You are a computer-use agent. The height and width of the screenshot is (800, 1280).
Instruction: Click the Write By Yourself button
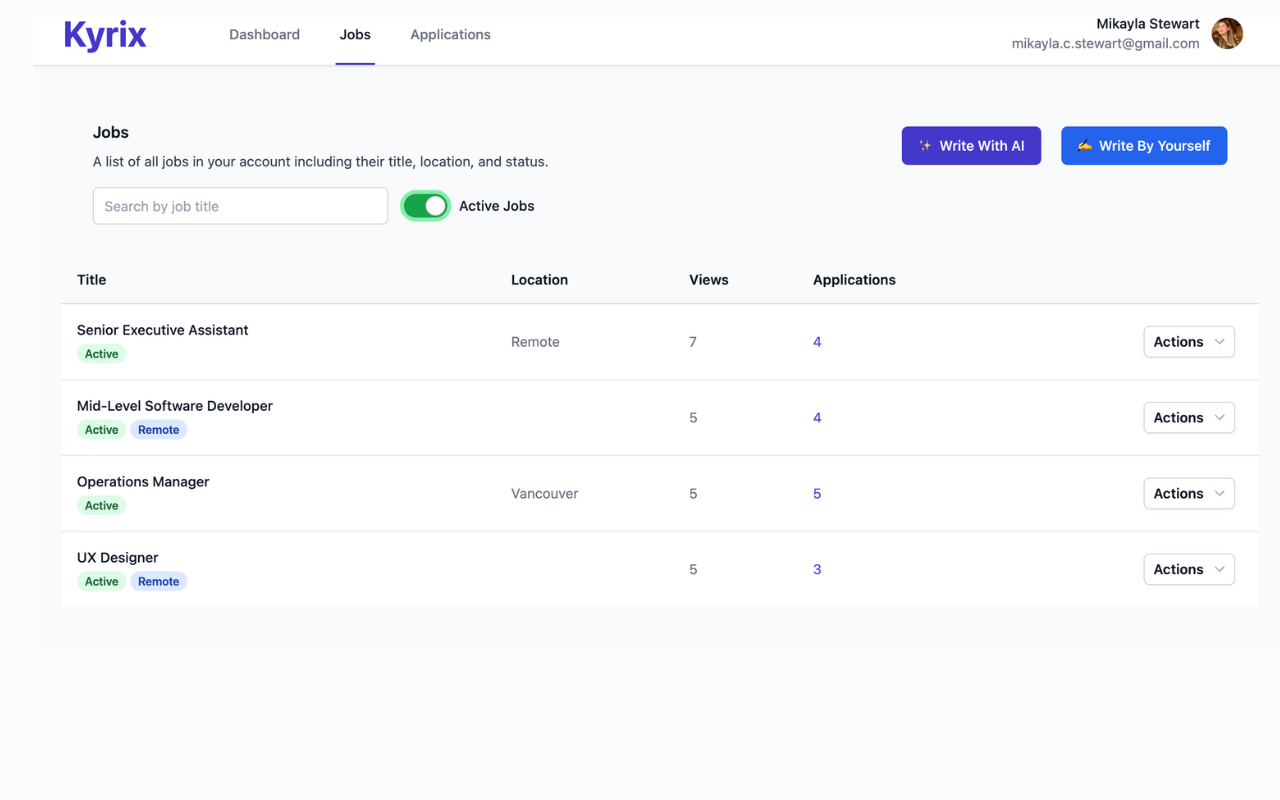click(1144, 145)
